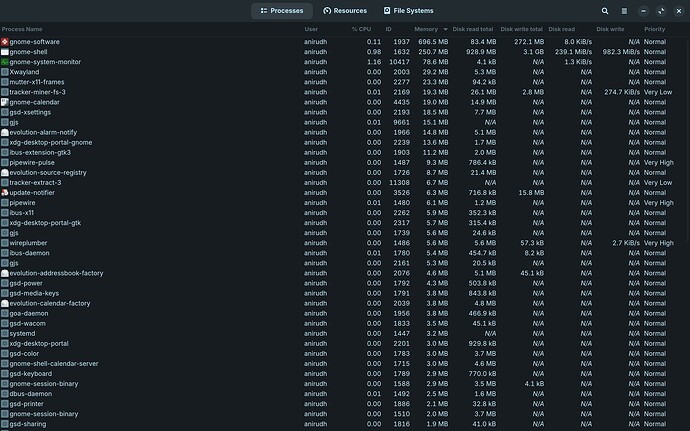The height and width of the screenshot is (431, 690).
Task: Open the search processes magnifier icon
Action: (x=605, y=11)
